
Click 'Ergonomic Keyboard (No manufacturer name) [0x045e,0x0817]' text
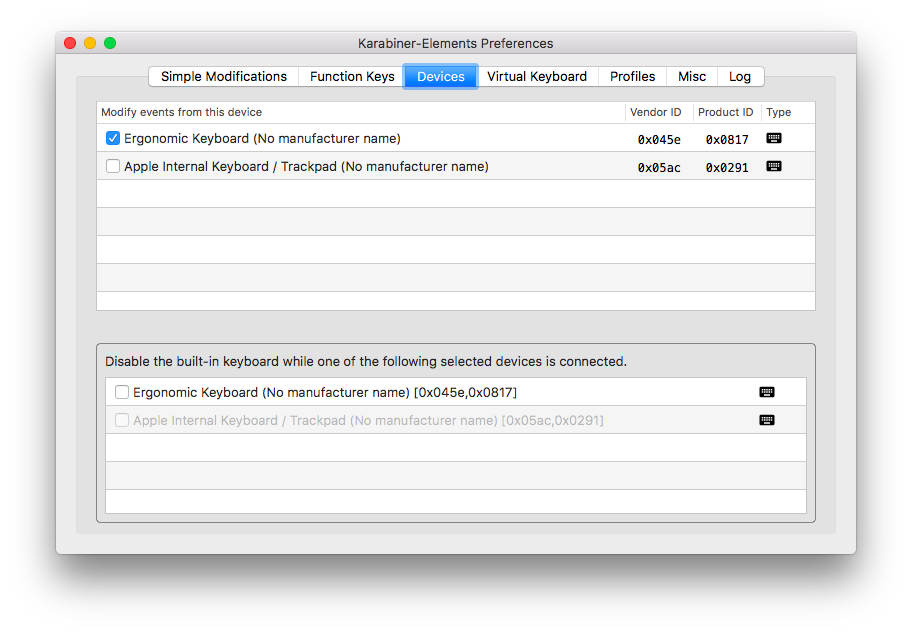pos(325,393)
